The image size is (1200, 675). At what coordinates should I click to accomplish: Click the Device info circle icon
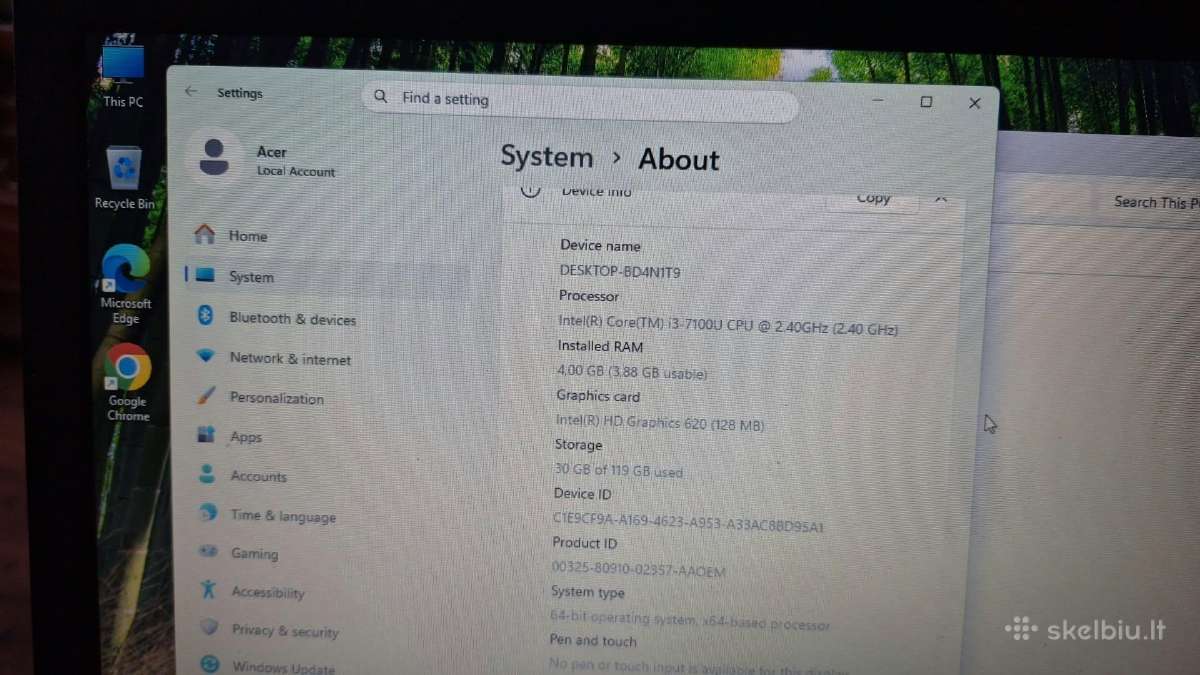[x=531, y=190]
